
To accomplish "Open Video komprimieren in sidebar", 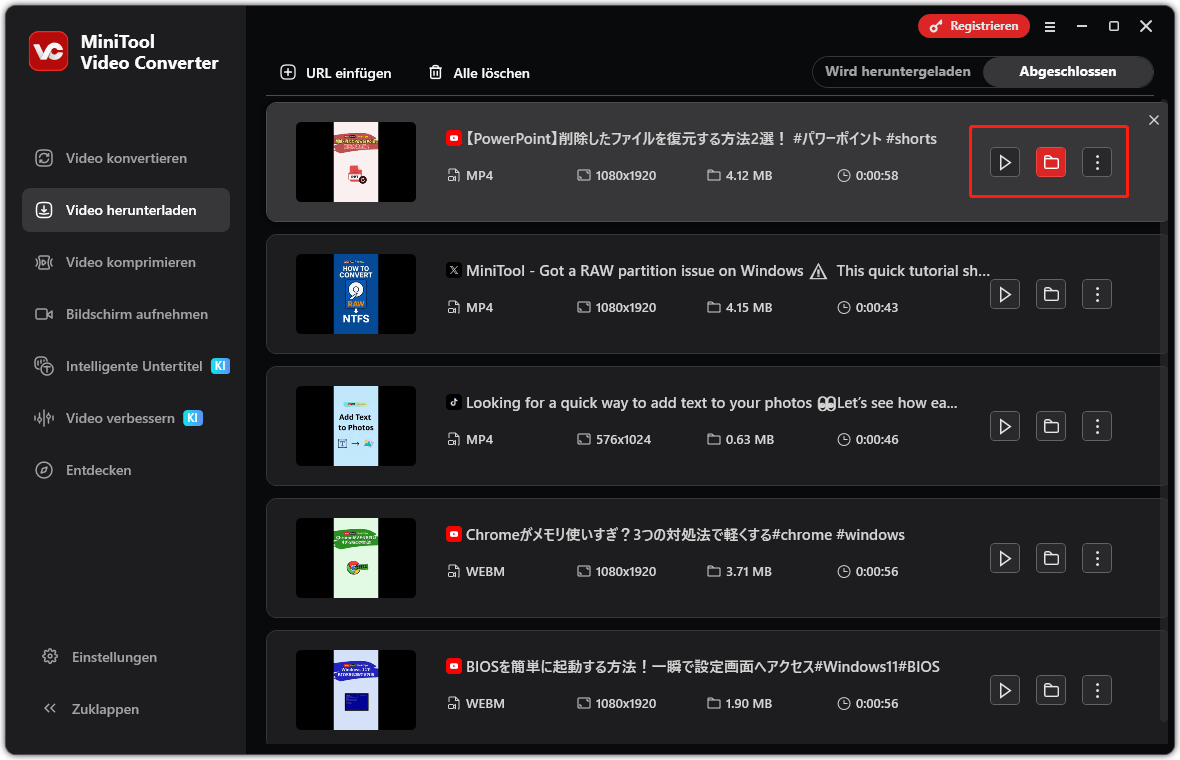I will [126, 262].
